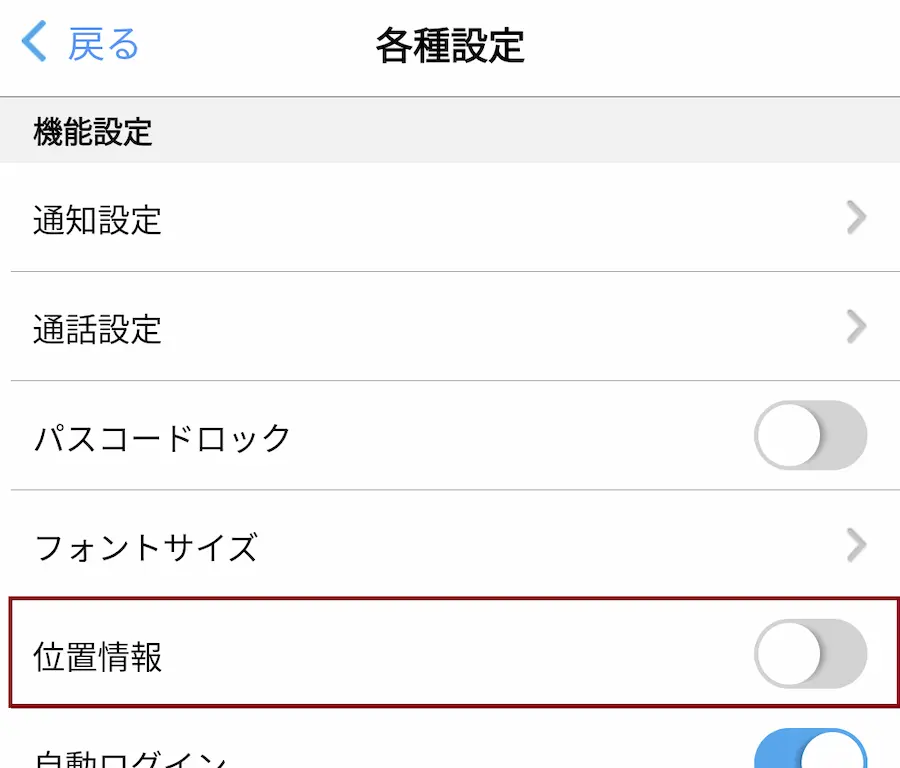
Task: Select the 通話設定 menu label
Action: point(97,329)
